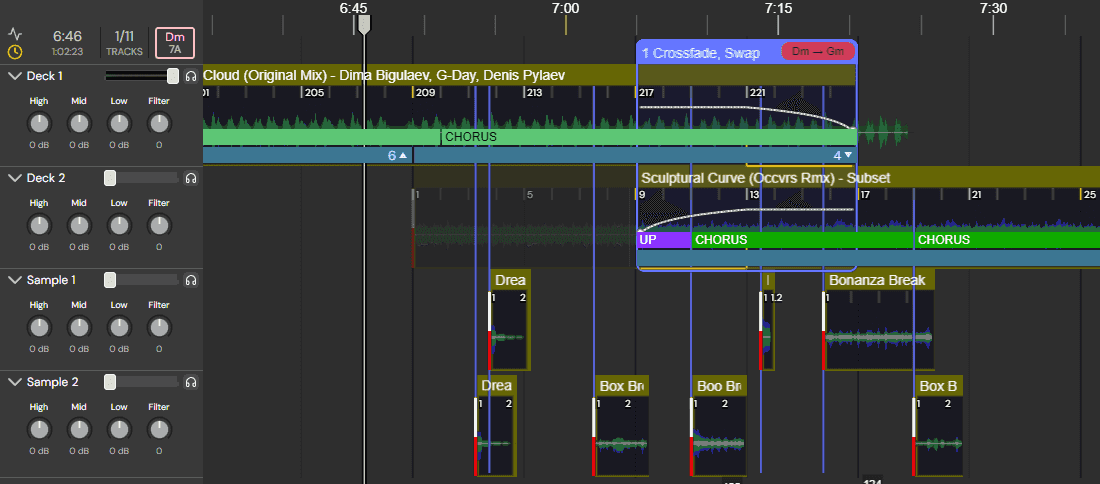Collapse the Deck 2 controls
Screen dimensions: 1100x484
point(14,178)
